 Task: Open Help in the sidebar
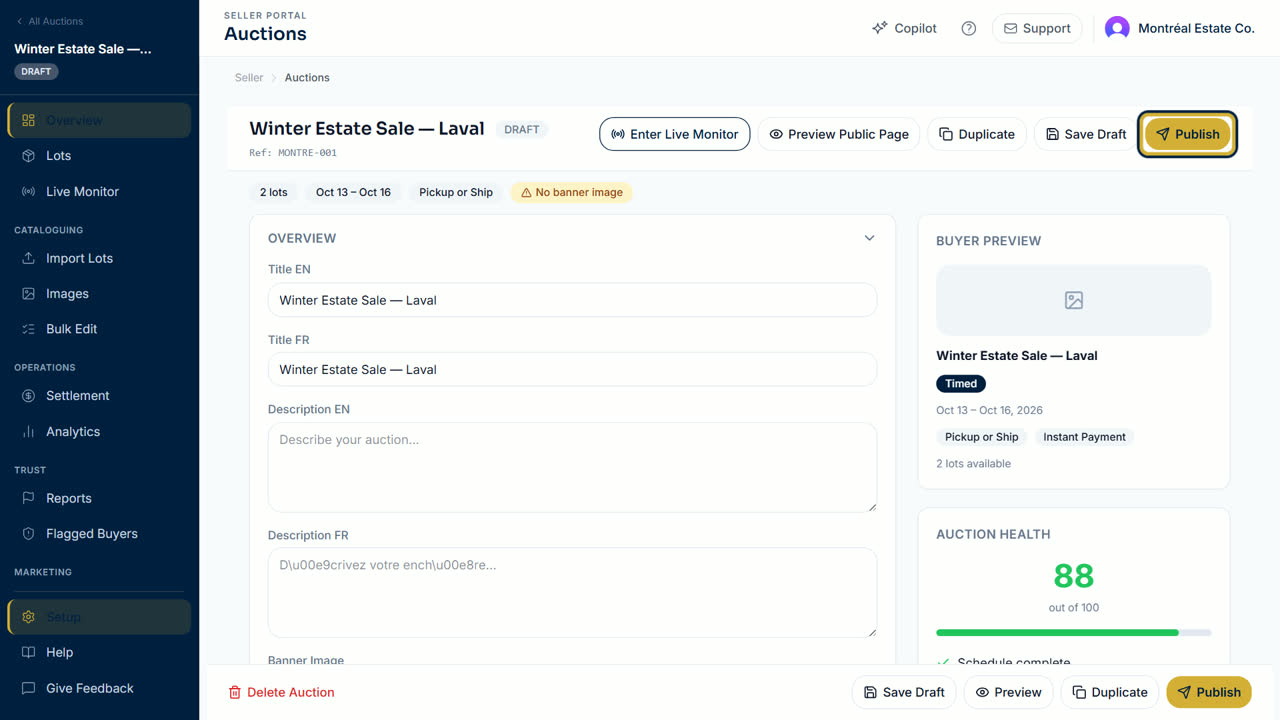[99, 652]
